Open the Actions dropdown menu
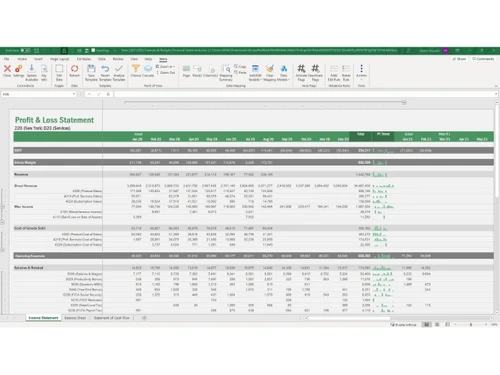Viewport: 500px width, 375px height. coord(361,72)
